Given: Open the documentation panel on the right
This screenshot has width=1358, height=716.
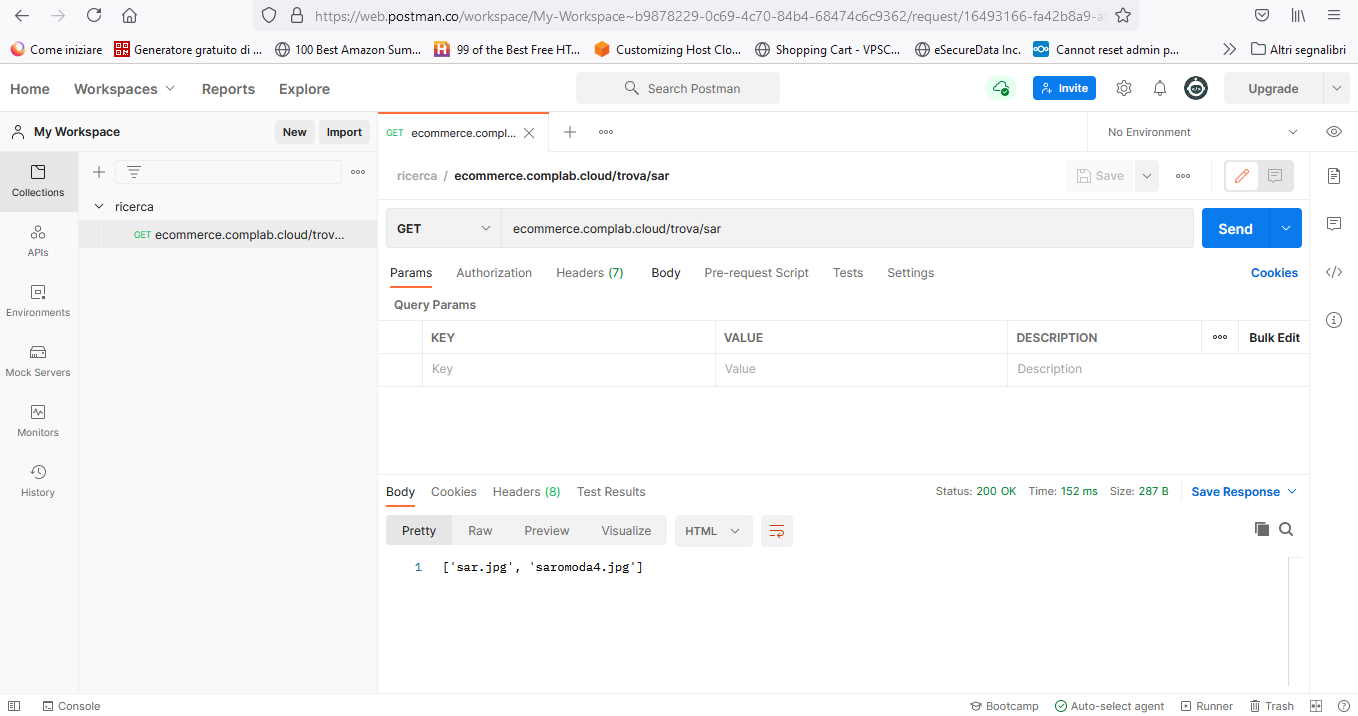Looking at the screenshot, I should (1333, 176).
